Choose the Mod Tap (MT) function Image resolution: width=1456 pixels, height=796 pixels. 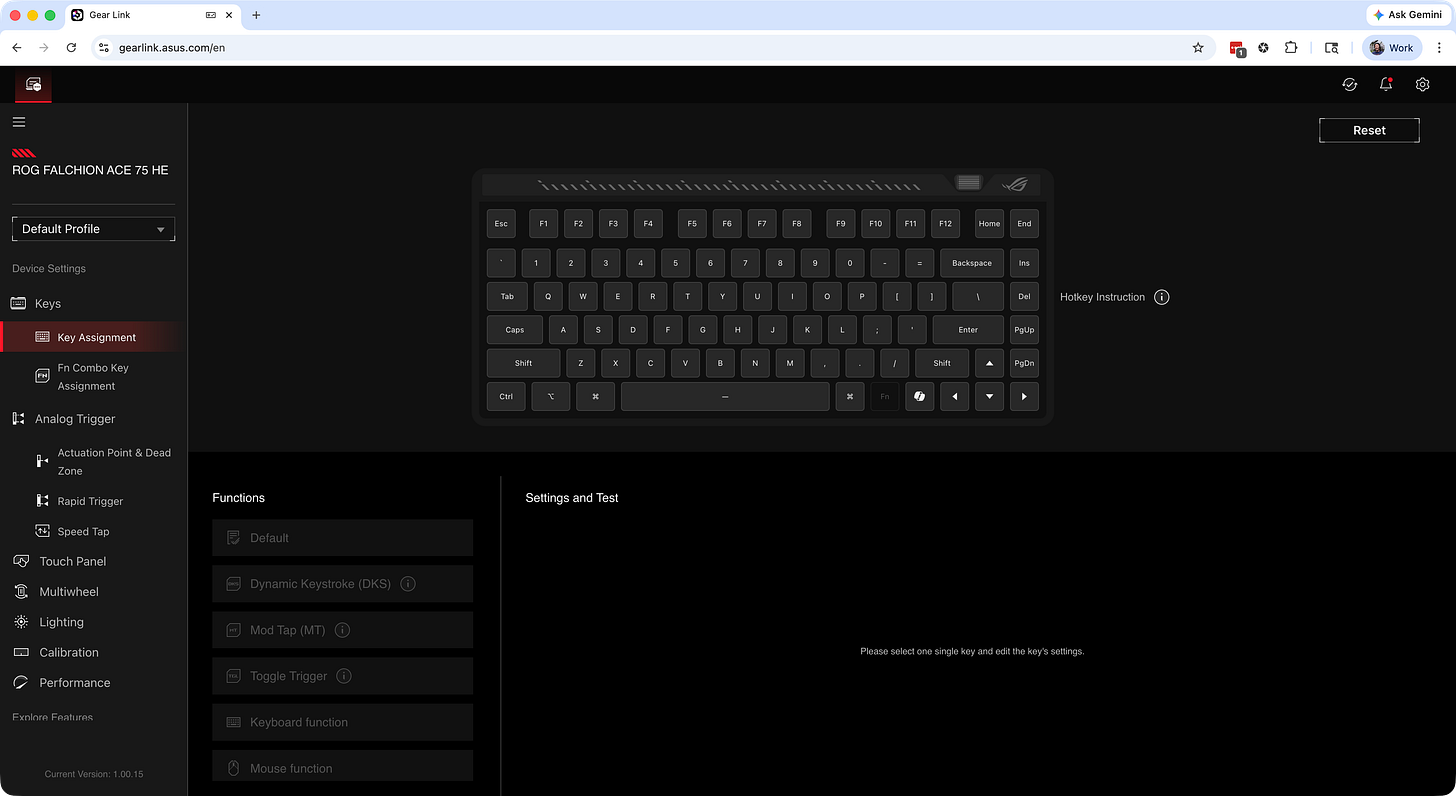(x=342, y=630)
